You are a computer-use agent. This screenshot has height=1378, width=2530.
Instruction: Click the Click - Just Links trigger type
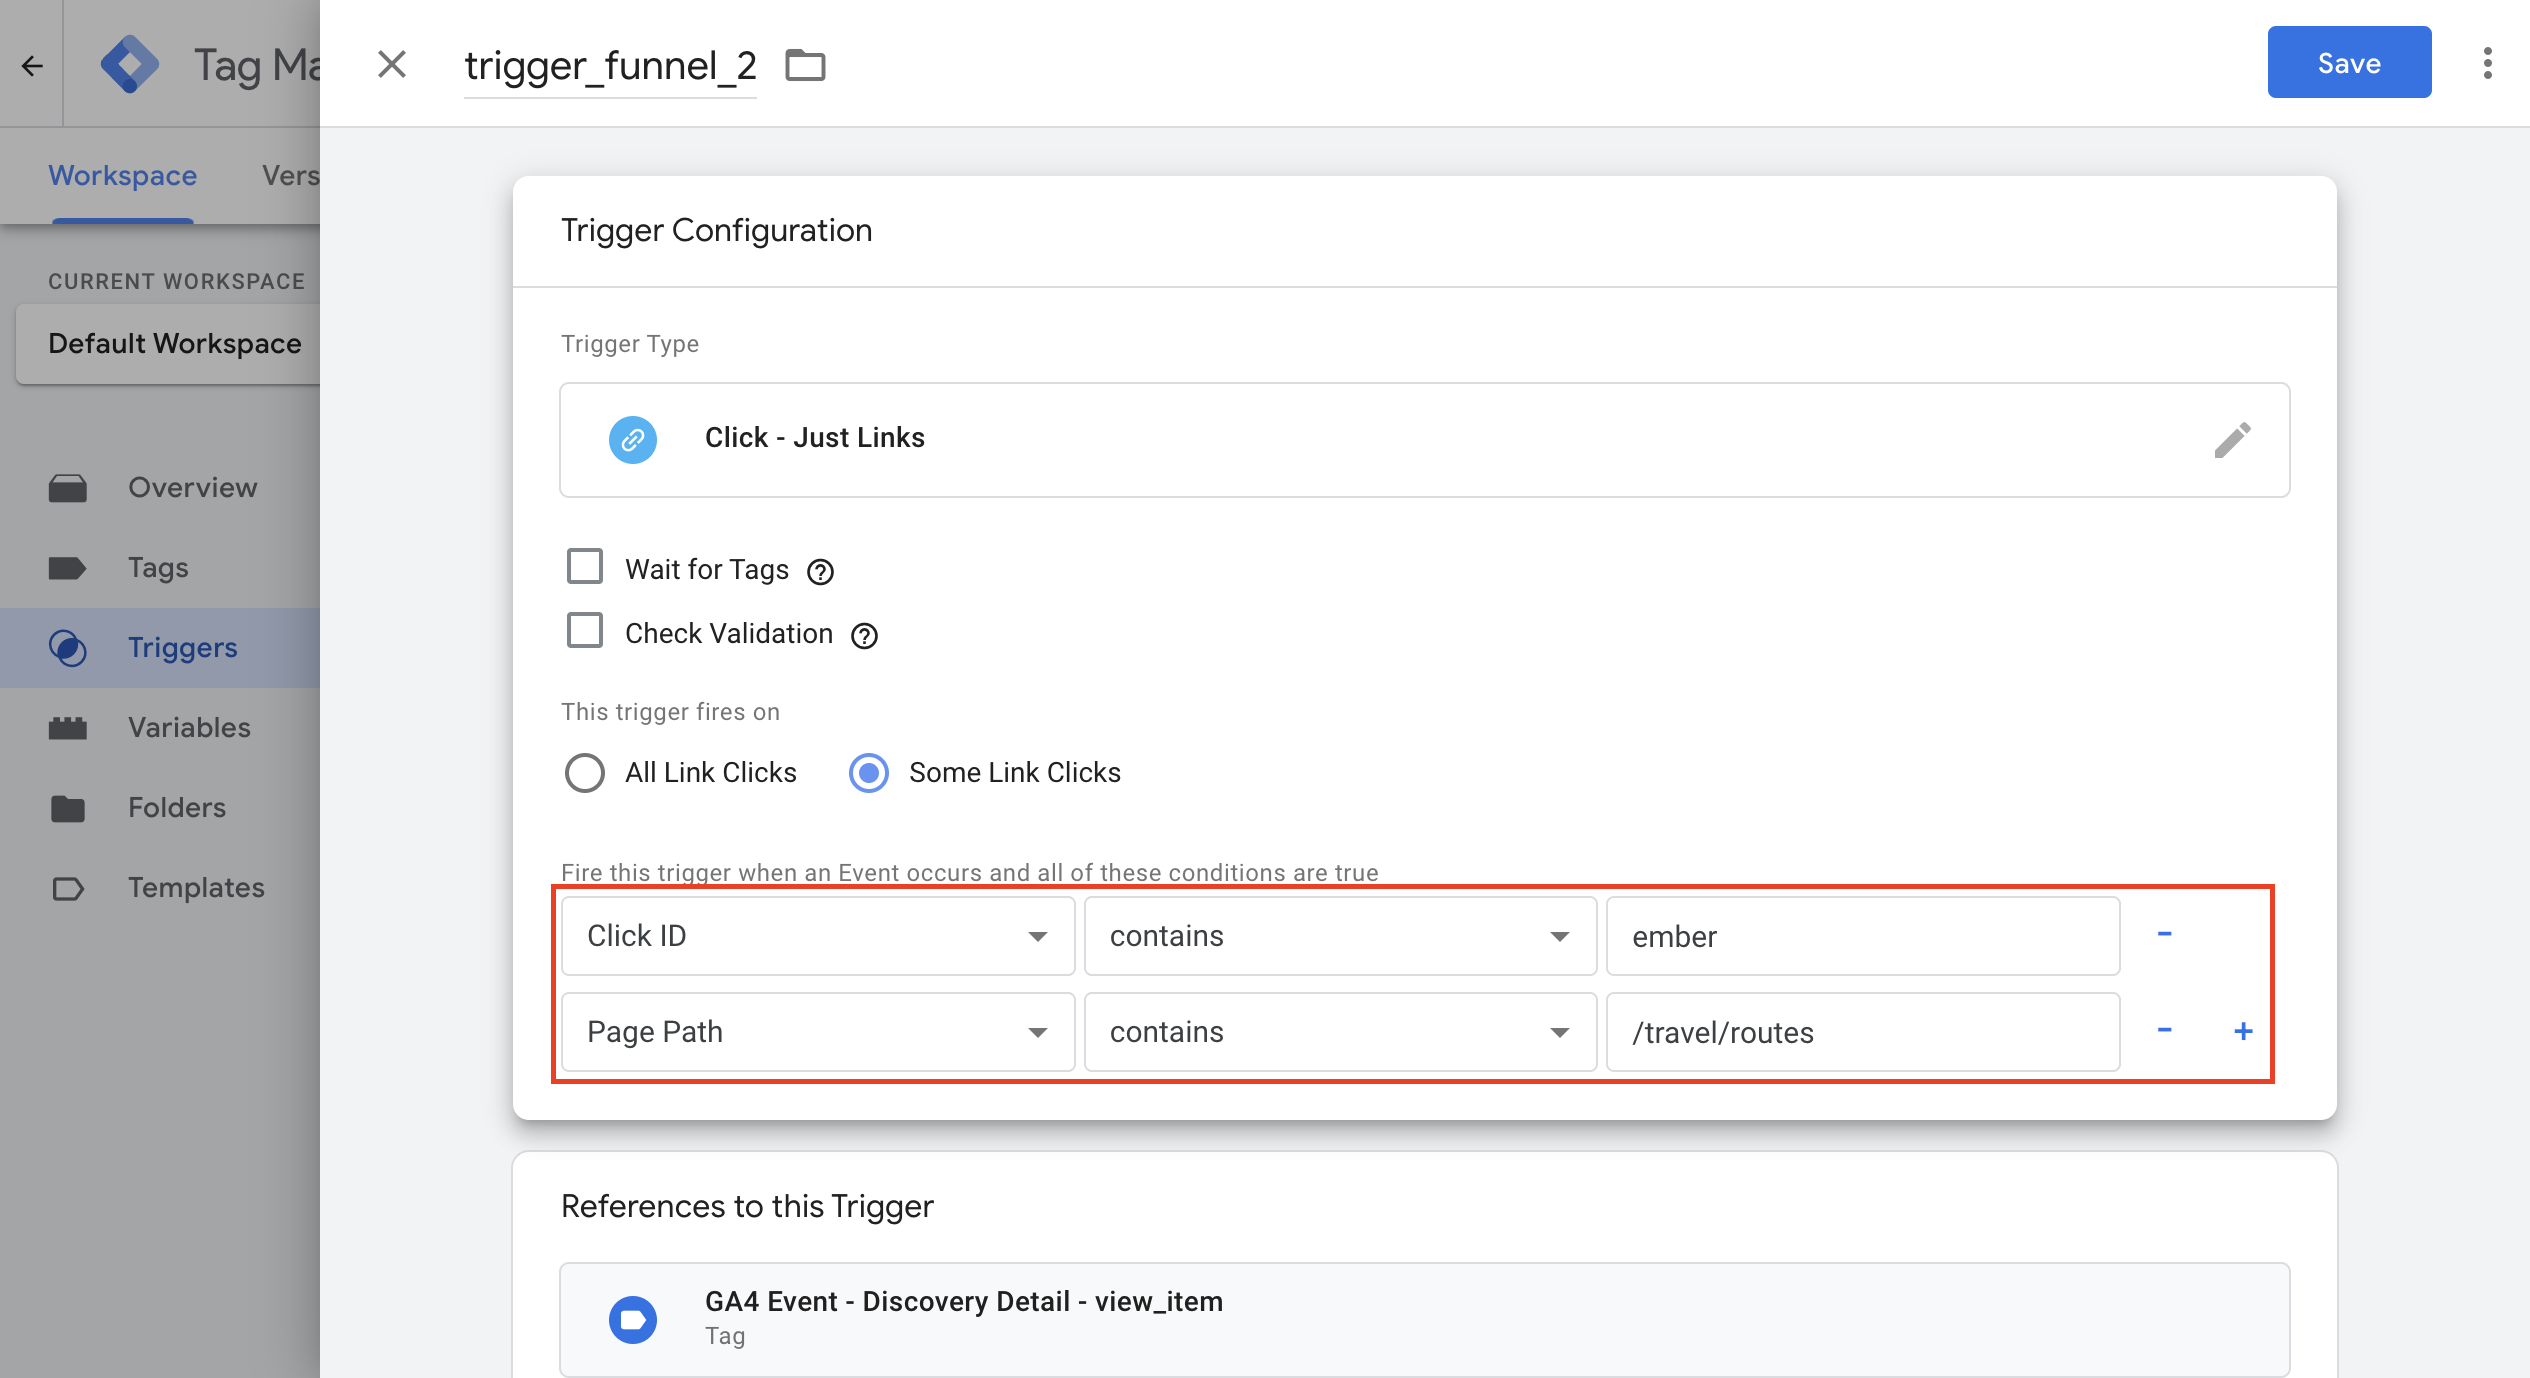[1424, 440]
